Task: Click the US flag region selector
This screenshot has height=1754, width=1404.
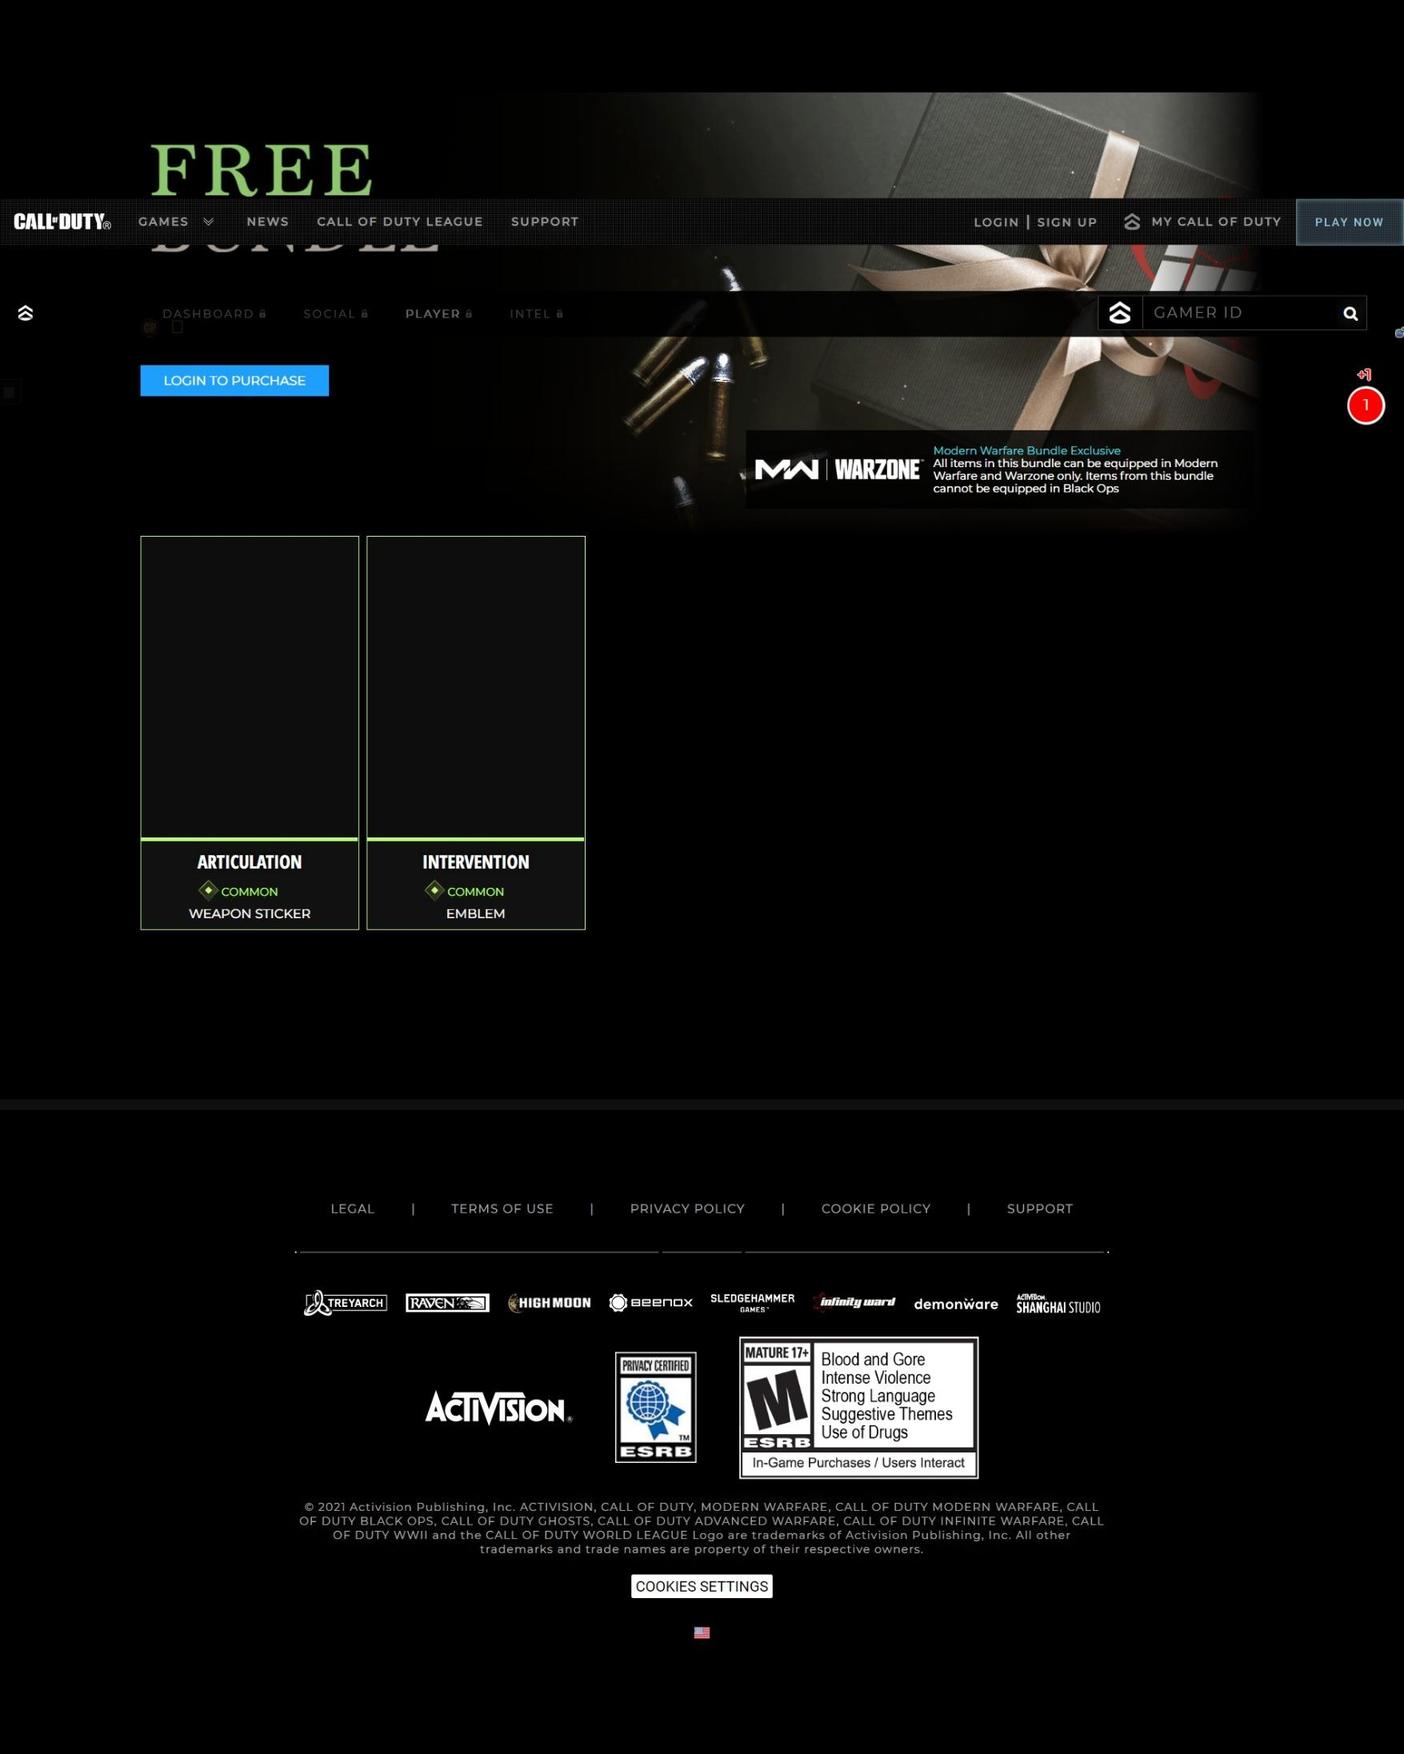Action: click(702, 1632)
